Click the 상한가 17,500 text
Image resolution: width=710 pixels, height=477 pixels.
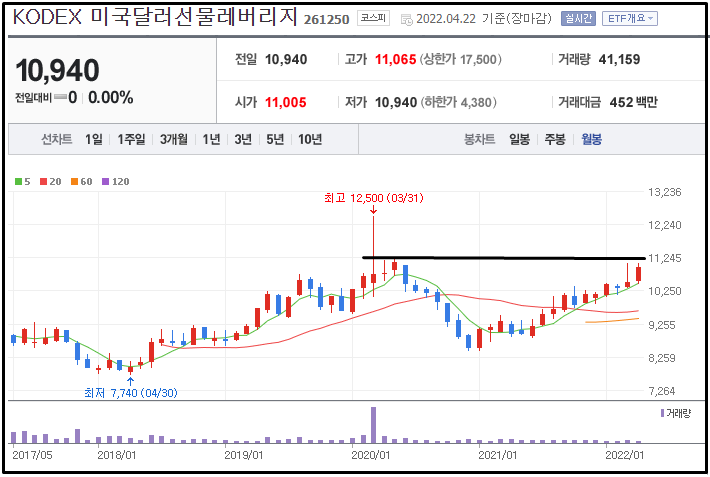(461, 59)
